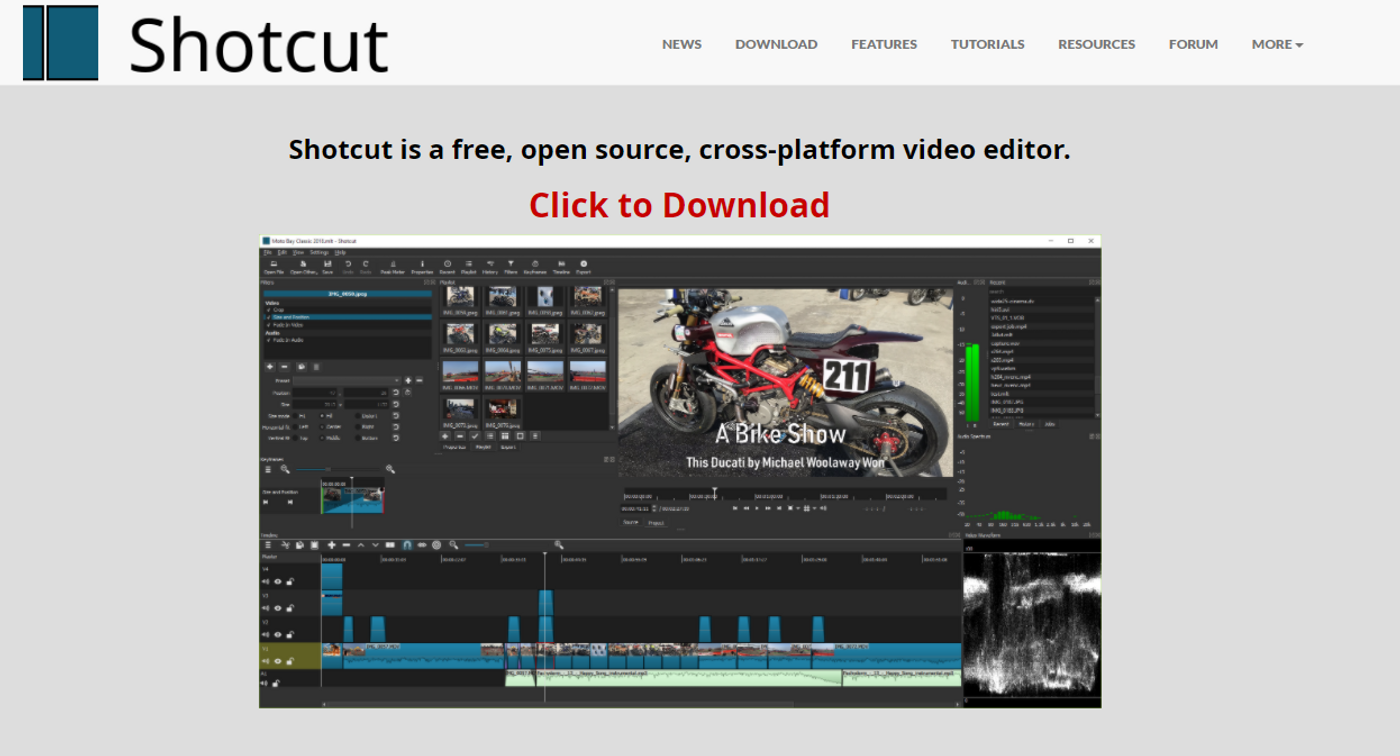Click the Export toolbar icon
1400x756 pixels.
(583, 262)
